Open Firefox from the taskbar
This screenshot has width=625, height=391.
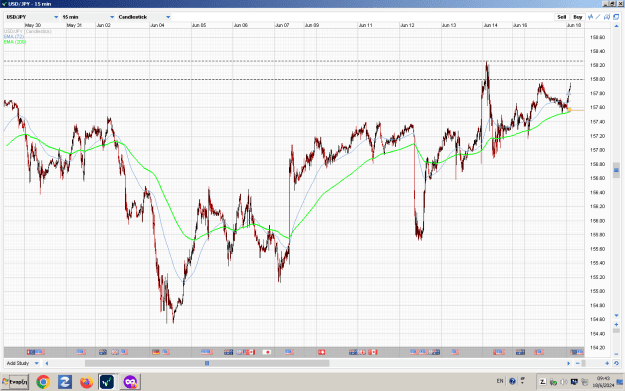click(x=86, y=382)
